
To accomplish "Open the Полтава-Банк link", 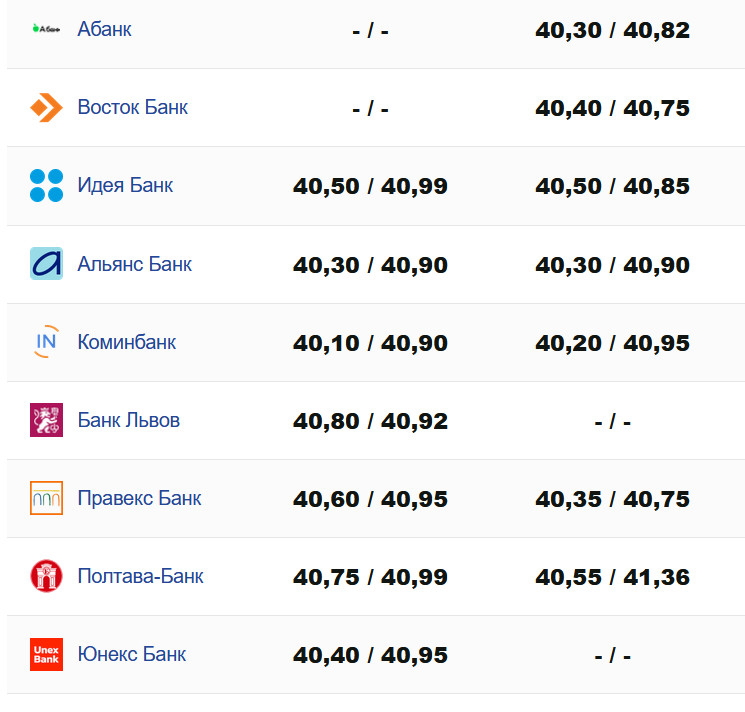I will click(140, 576).
